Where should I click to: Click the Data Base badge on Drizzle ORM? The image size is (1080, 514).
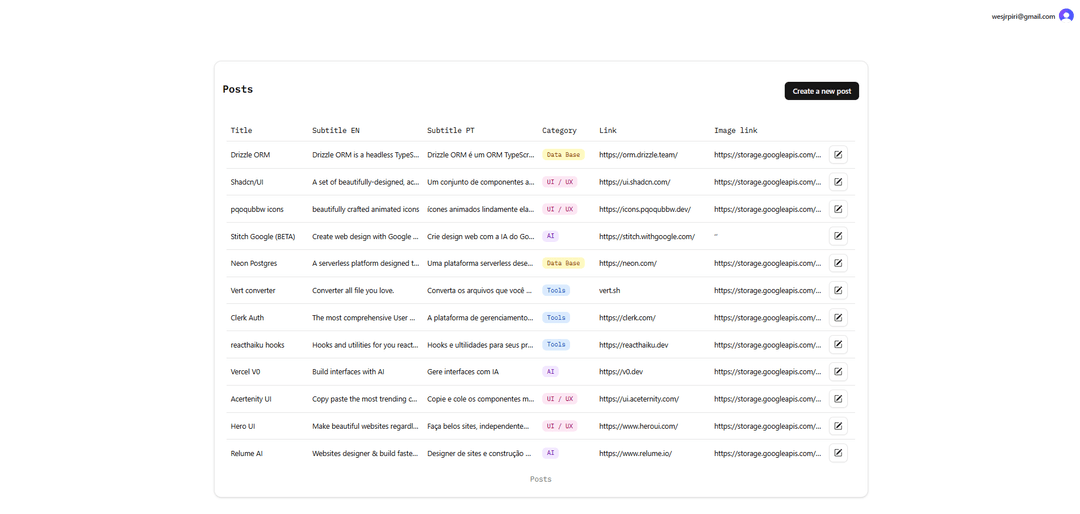coord(563,155)
